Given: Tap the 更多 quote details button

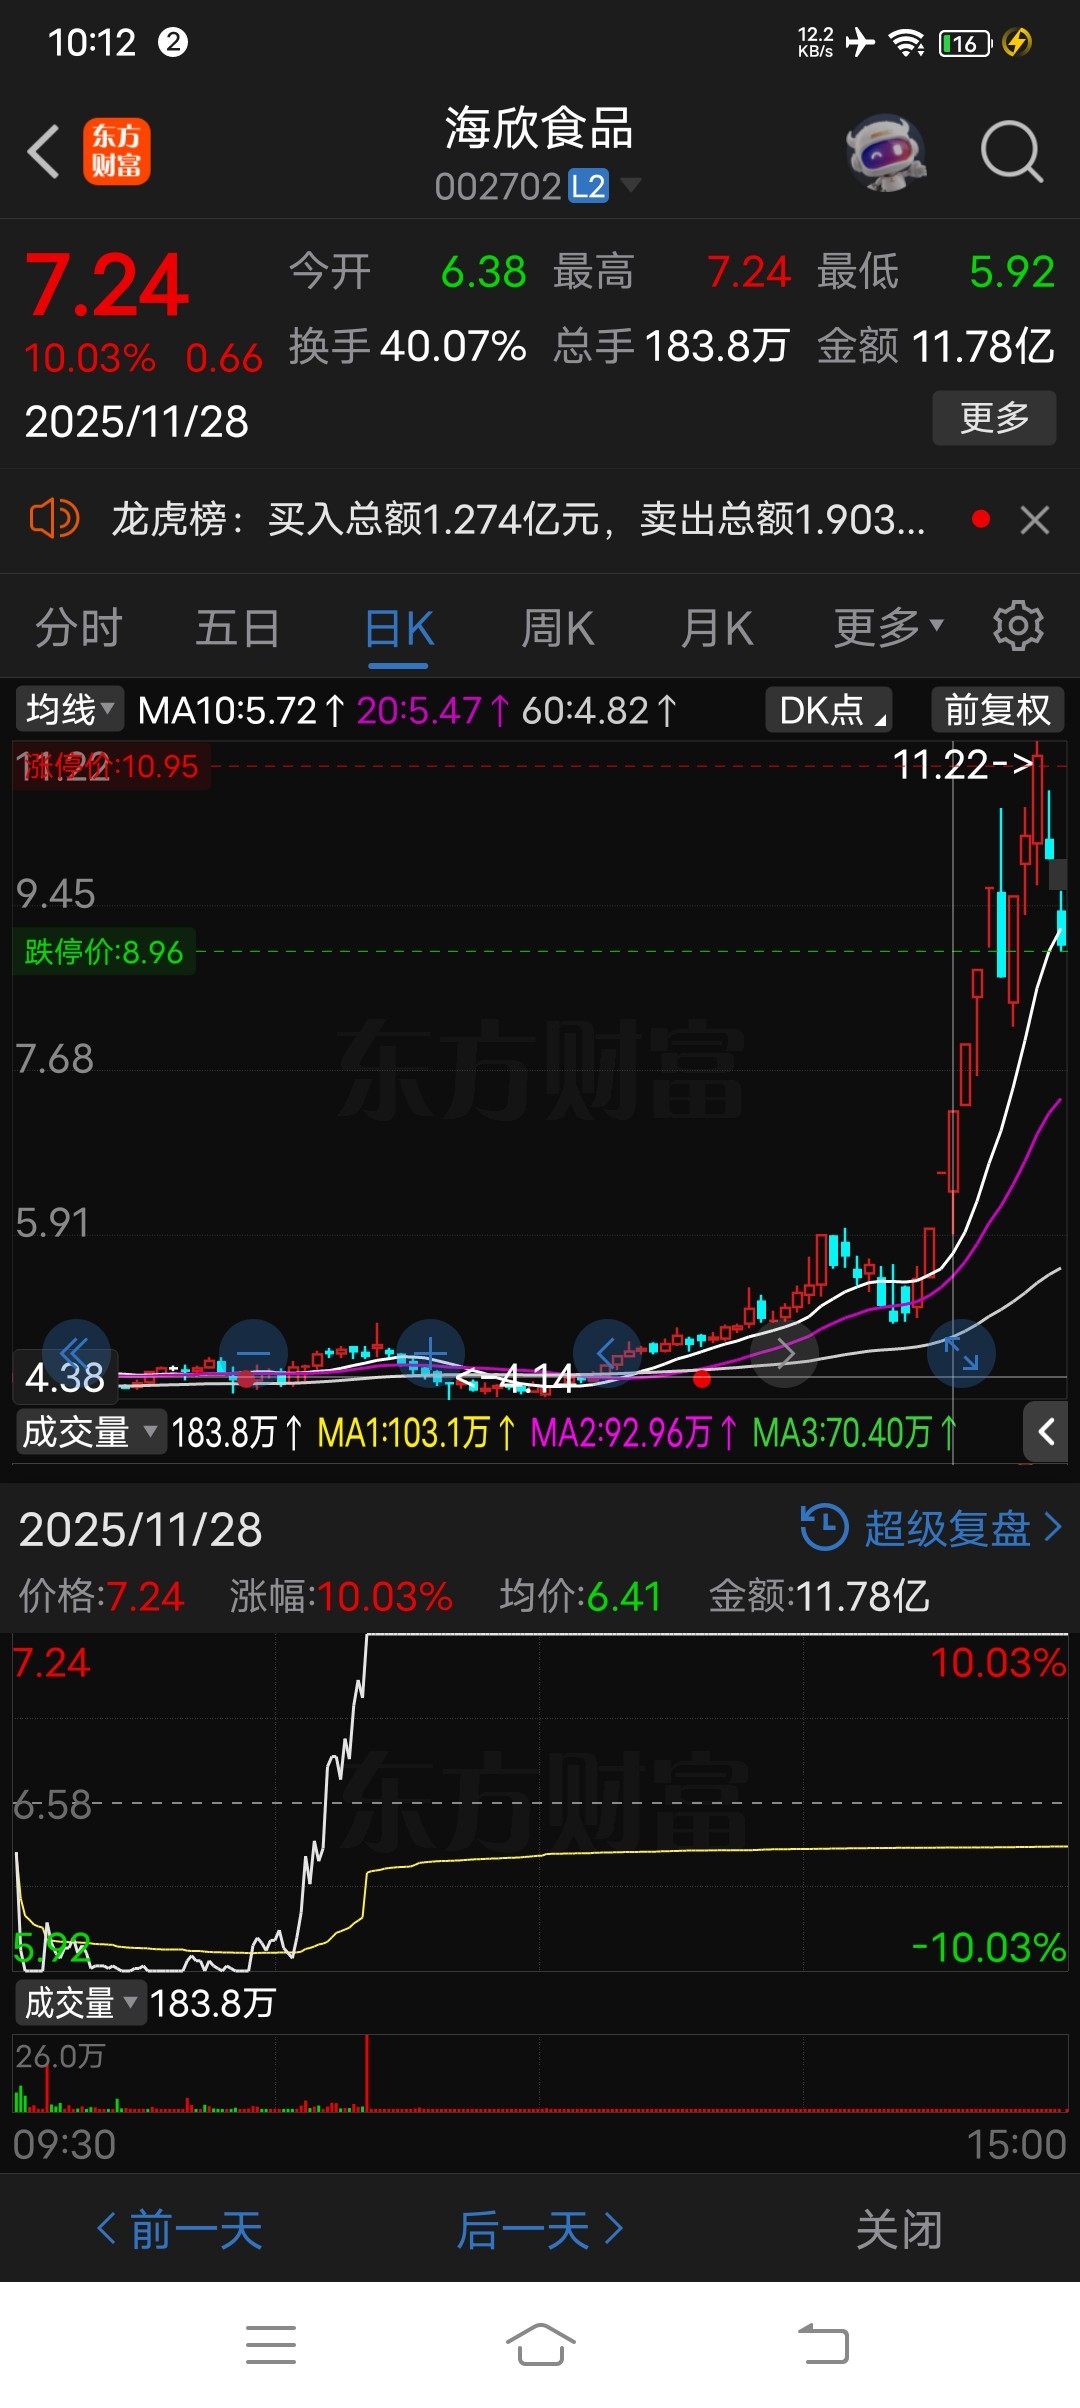Looking at the screenshot, I should (994, 418).
